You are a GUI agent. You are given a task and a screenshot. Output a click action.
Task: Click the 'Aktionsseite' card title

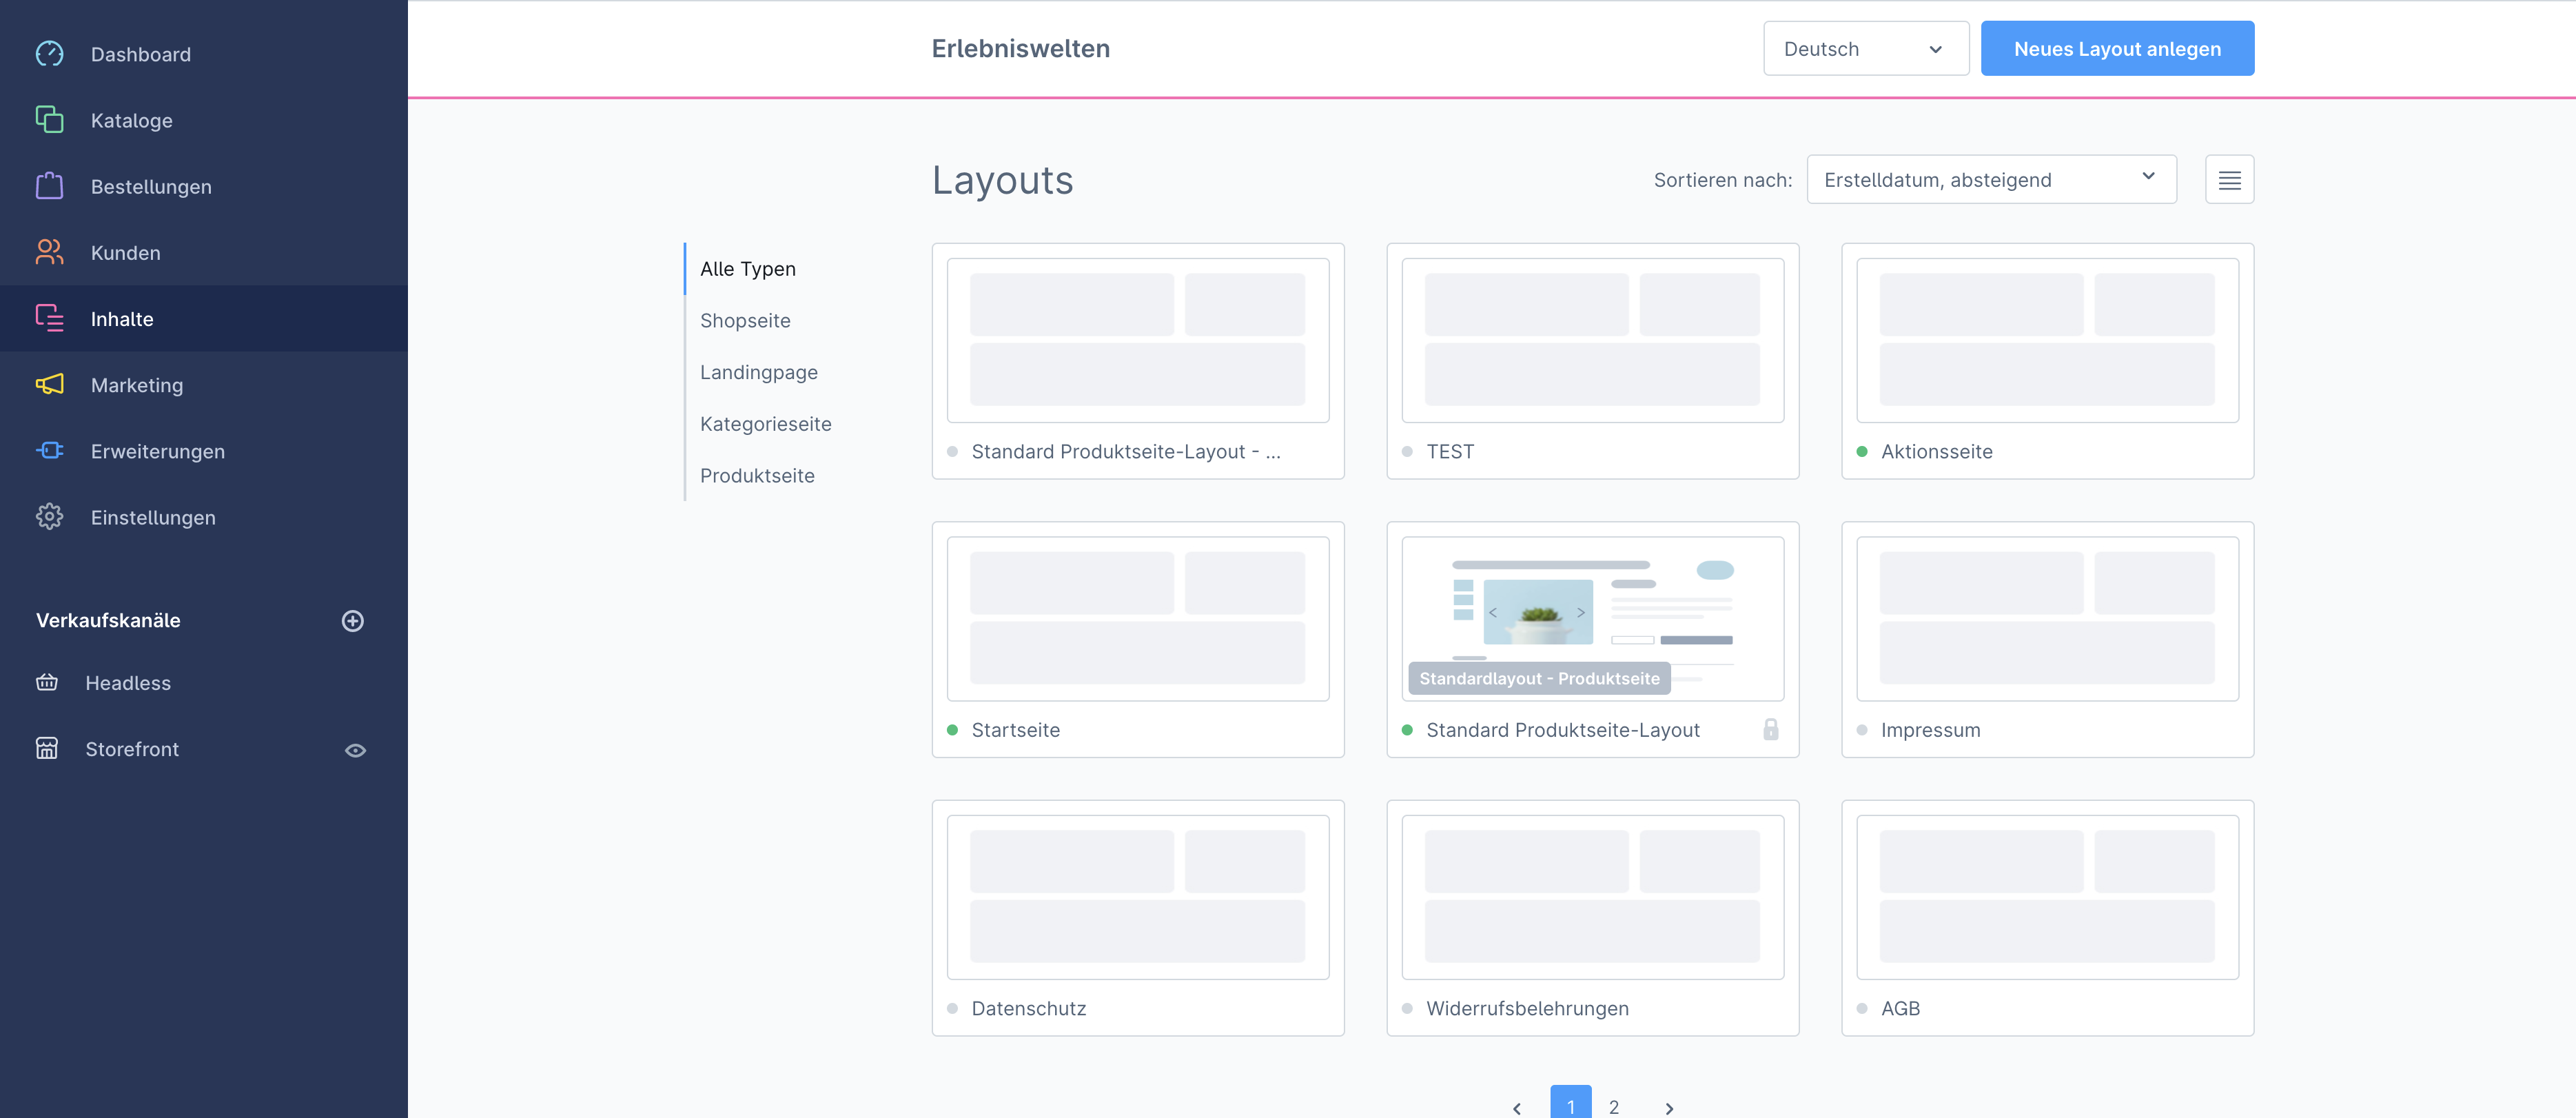click(x=1936, y=451)
